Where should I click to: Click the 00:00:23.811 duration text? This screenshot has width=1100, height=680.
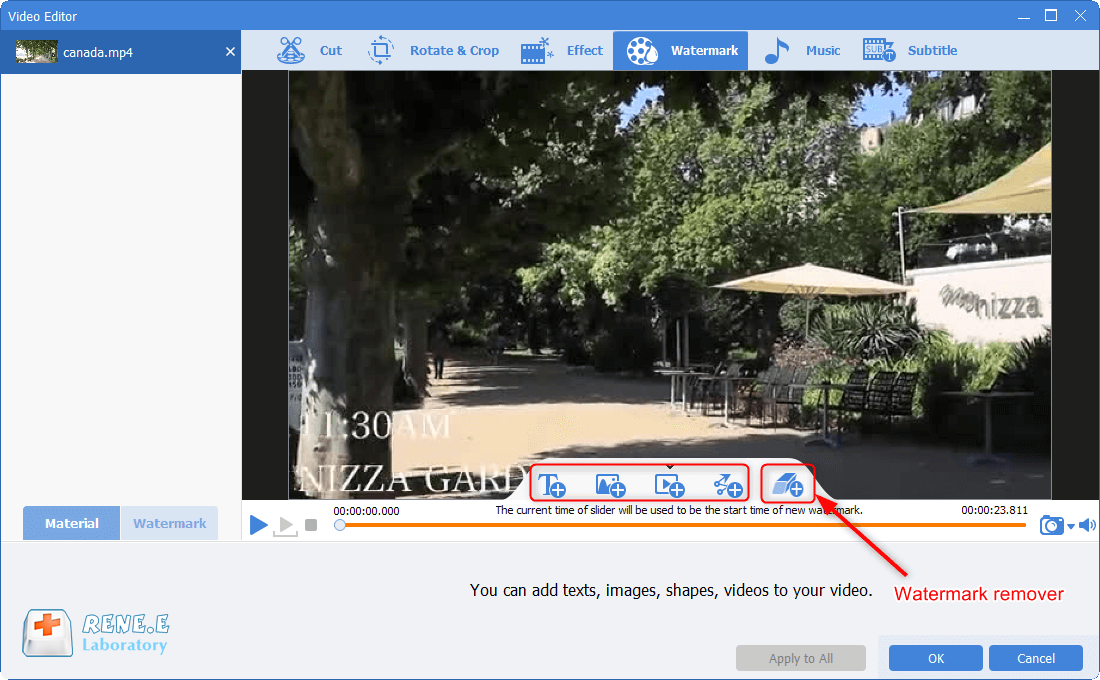994,510
